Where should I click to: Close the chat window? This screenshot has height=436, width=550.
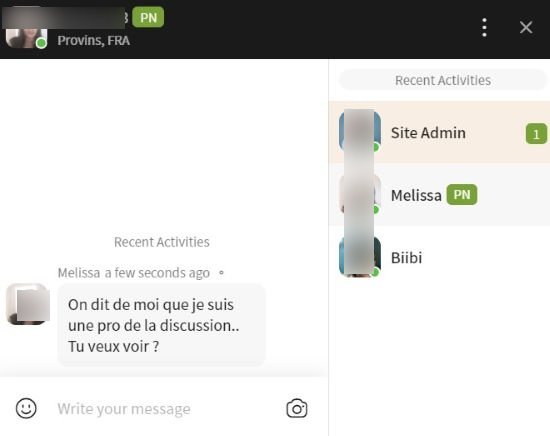coord(526,27)
